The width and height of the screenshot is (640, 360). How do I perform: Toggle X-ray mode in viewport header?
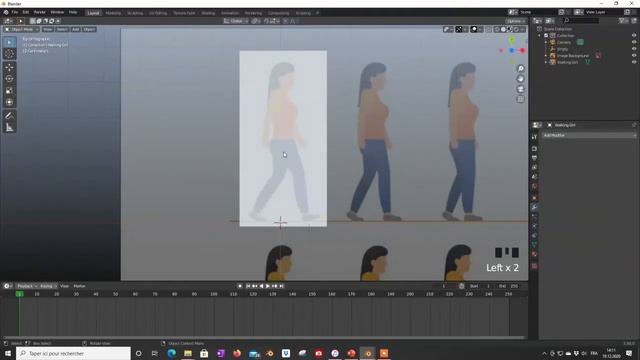pos(489,29)
